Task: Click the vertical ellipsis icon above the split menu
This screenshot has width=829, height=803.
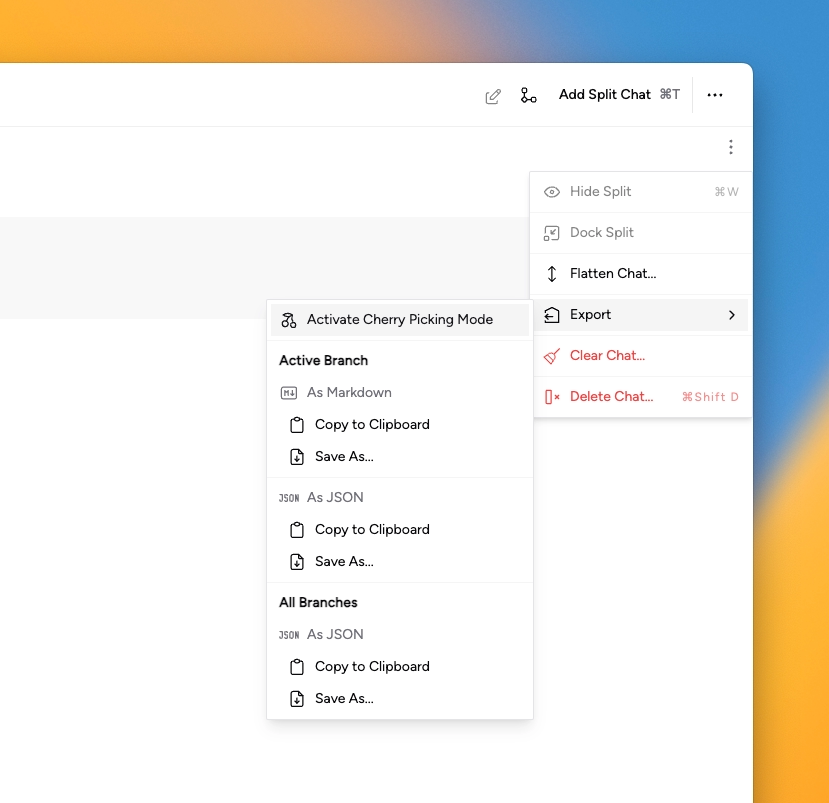Action: tap(731, 147)
